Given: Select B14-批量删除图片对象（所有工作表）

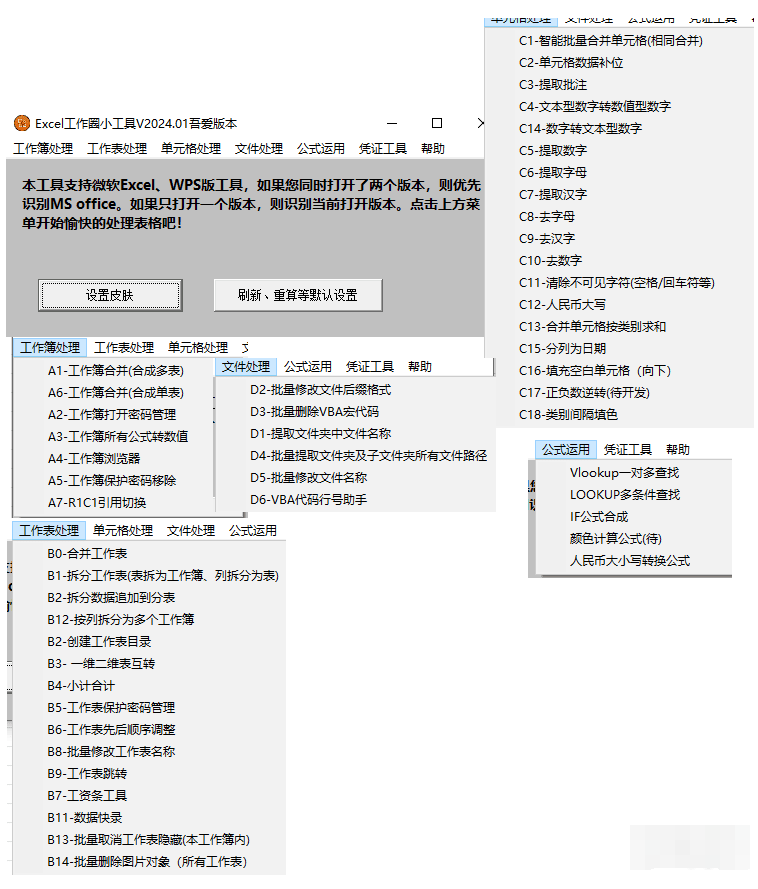Looking at the screenshot, I should point(147,862).
